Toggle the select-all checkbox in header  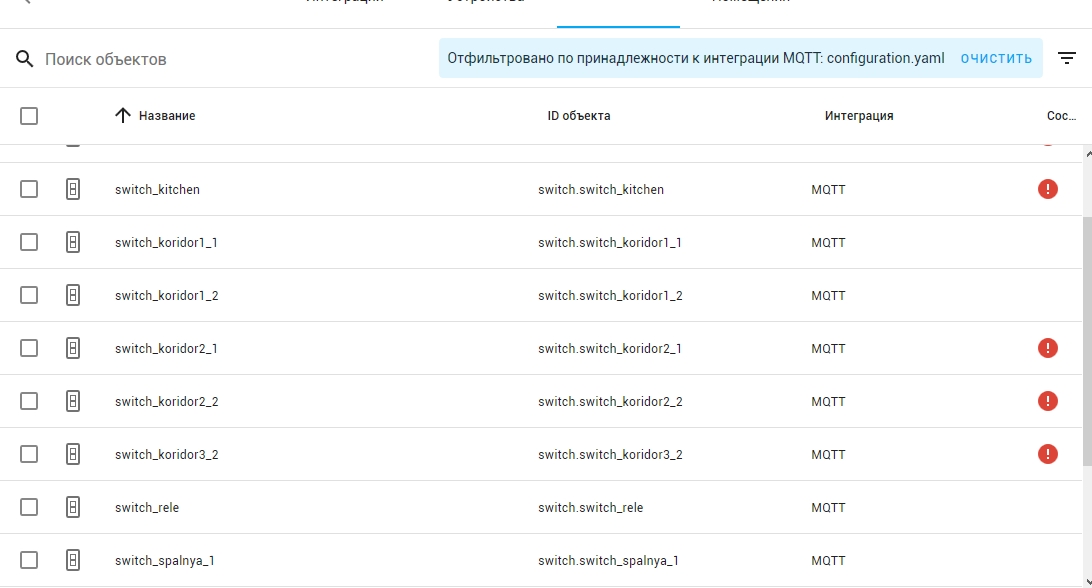click(x=29, y=116)
